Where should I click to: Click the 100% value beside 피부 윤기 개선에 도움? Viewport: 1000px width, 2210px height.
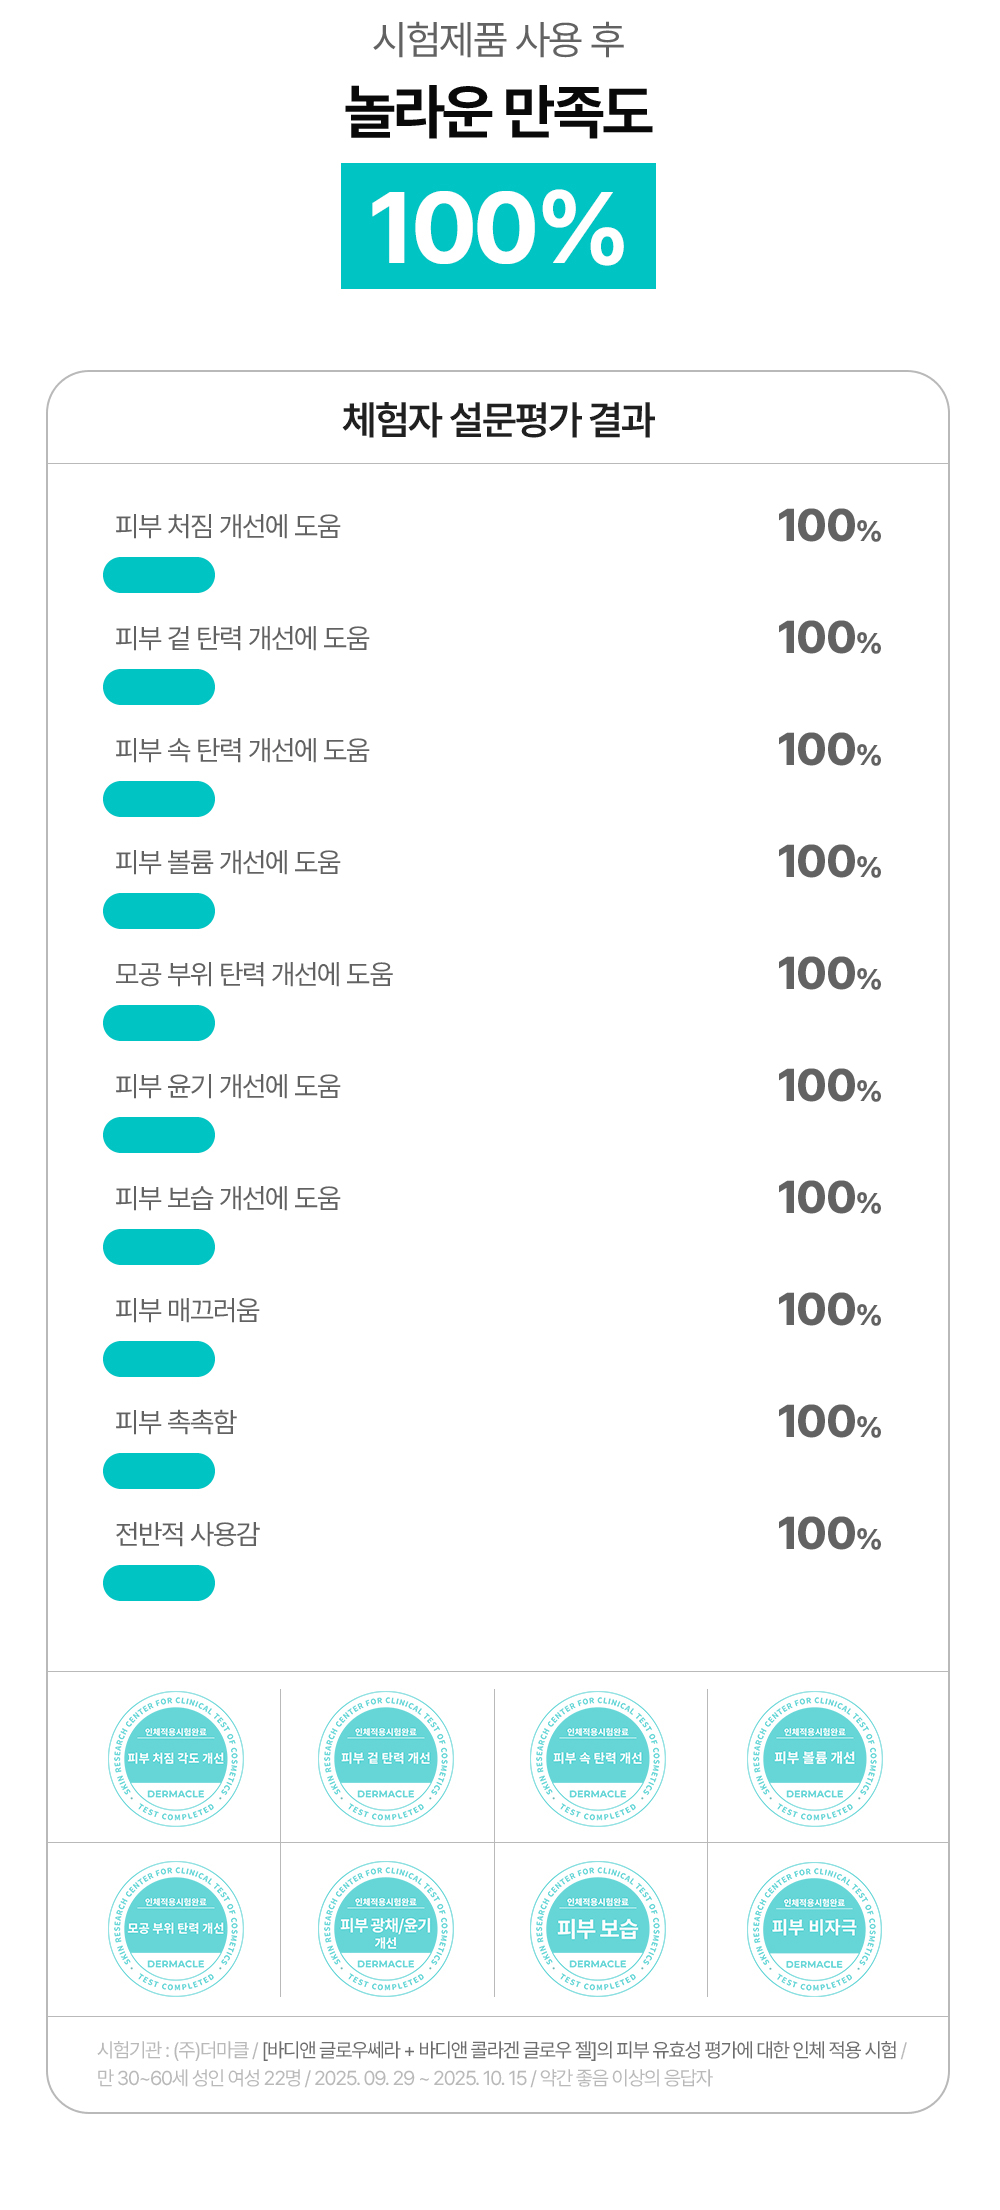(x=829, y=1087)
